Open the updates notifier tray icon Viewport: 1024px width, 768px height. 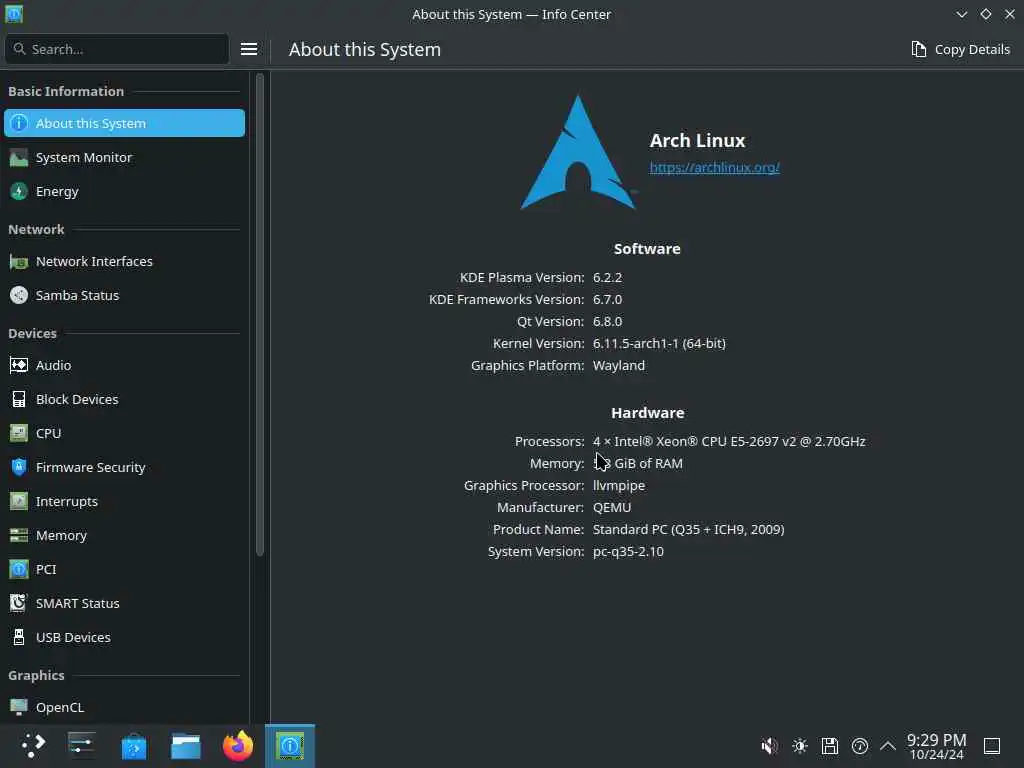click(860, 746)
